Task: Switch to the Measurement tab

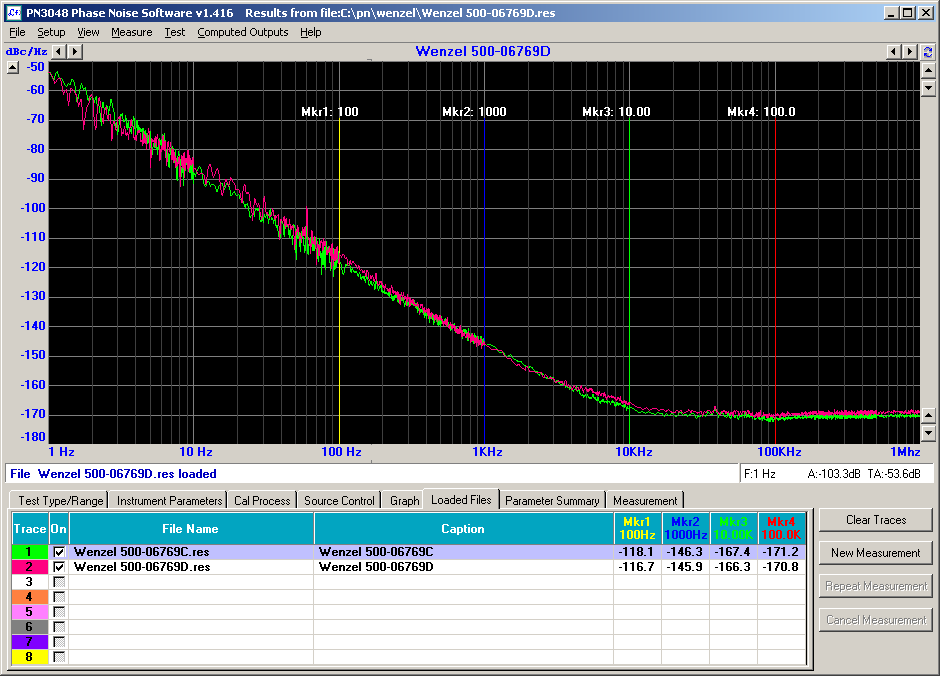Action: (x=645, y=500)
